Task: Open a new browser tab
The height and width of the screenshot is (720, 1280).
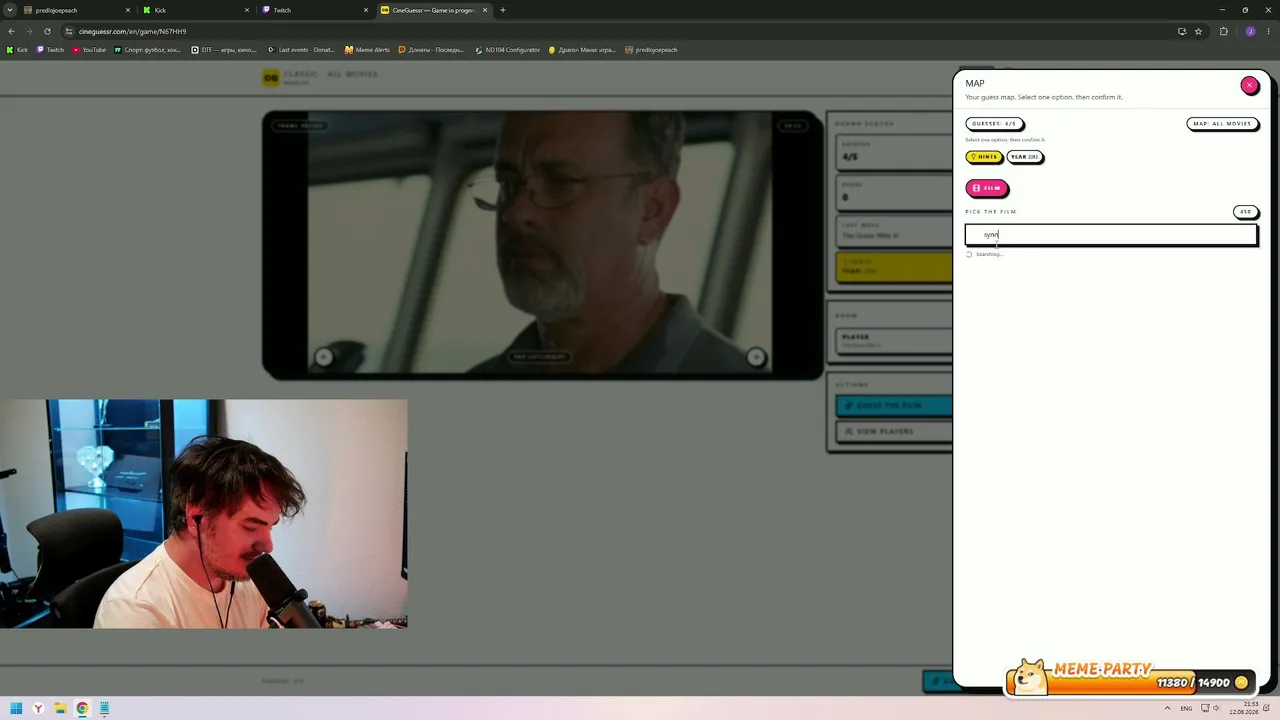Action: [503, 10]
